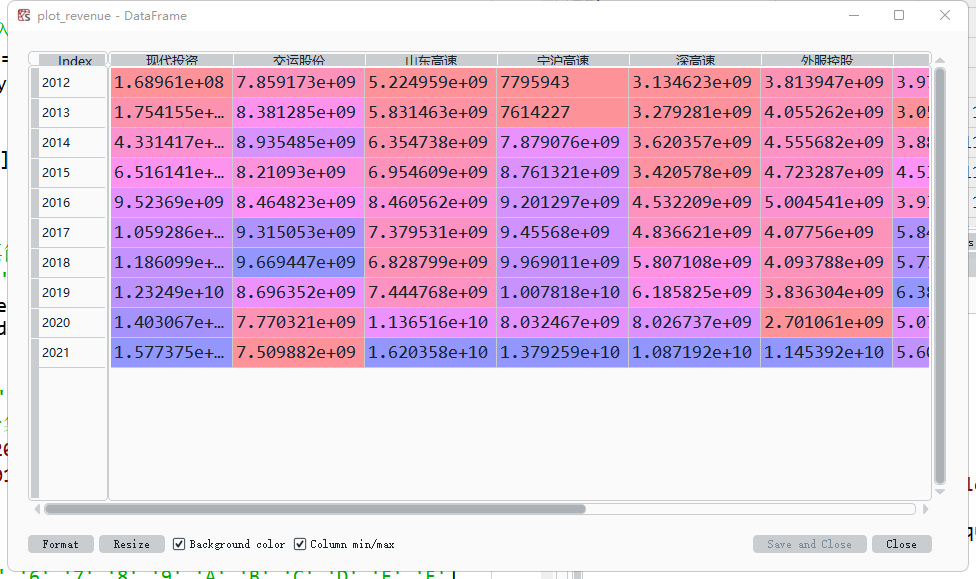Select cell 4.07756e+09
The image size is (976, 579).
(x=827, y=232)
